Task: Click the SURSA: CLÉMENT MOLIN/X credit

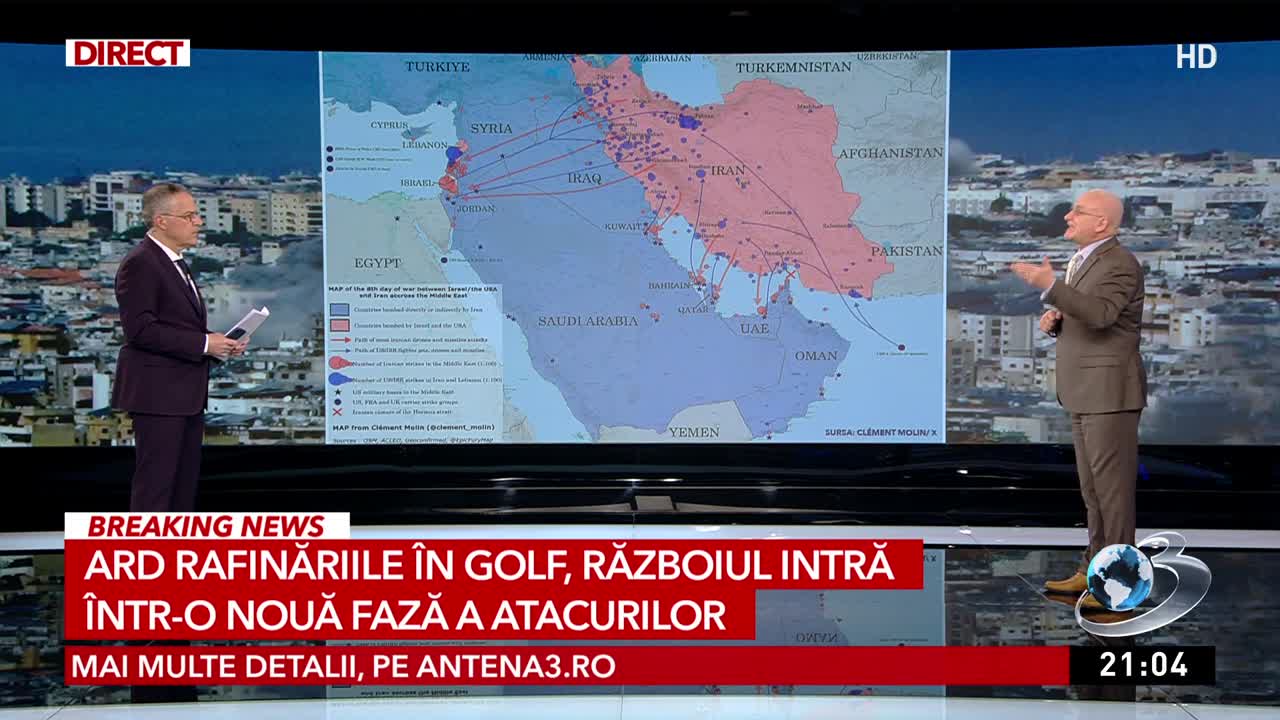Action: [880, 432]
